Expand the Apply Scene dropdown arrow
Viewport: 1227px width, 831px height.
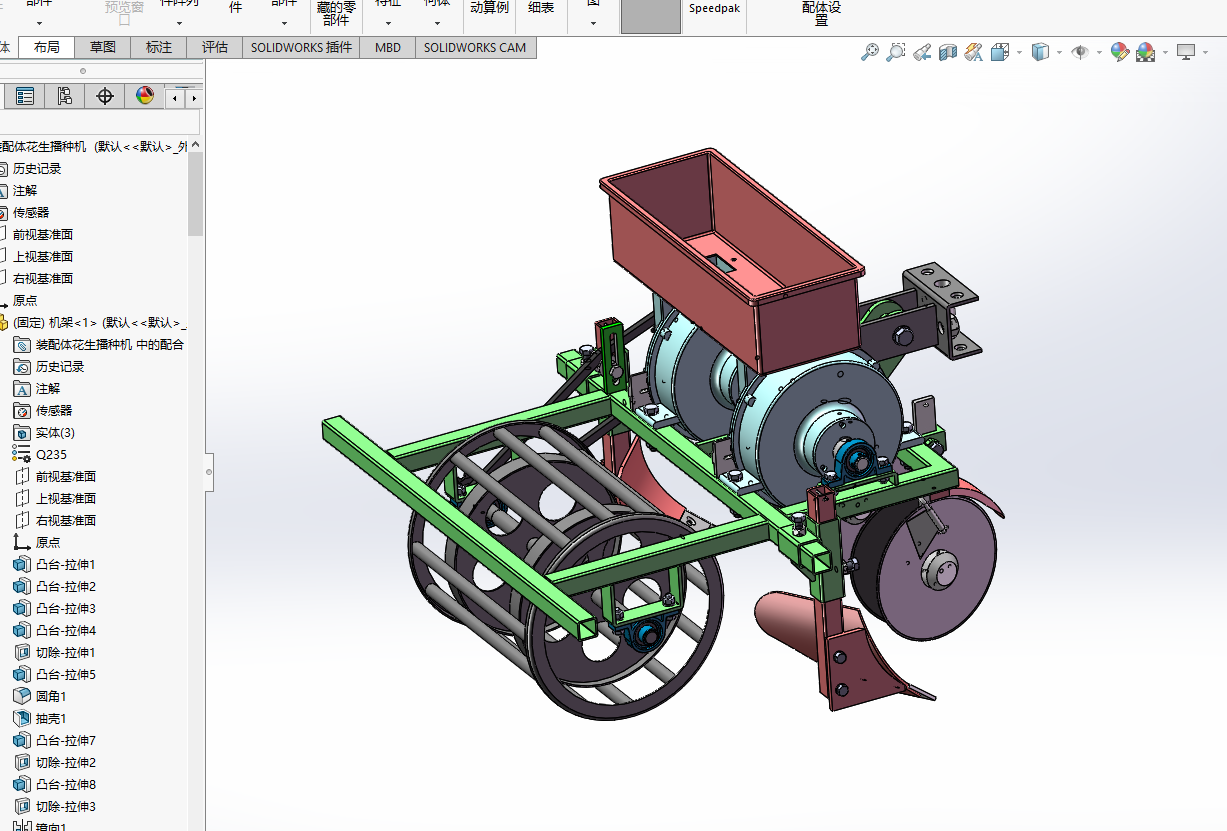point(1165,52)
